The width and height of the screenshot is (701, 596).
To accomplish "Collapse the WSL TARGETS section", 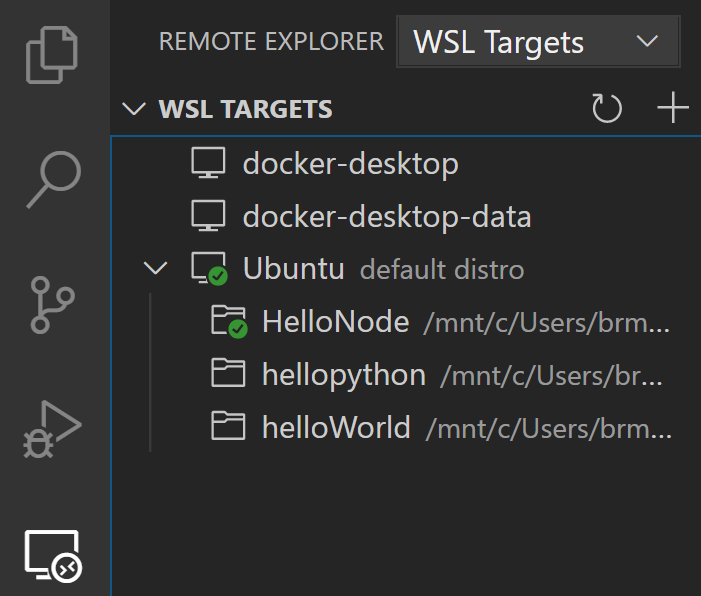I will tap(133, 108).
